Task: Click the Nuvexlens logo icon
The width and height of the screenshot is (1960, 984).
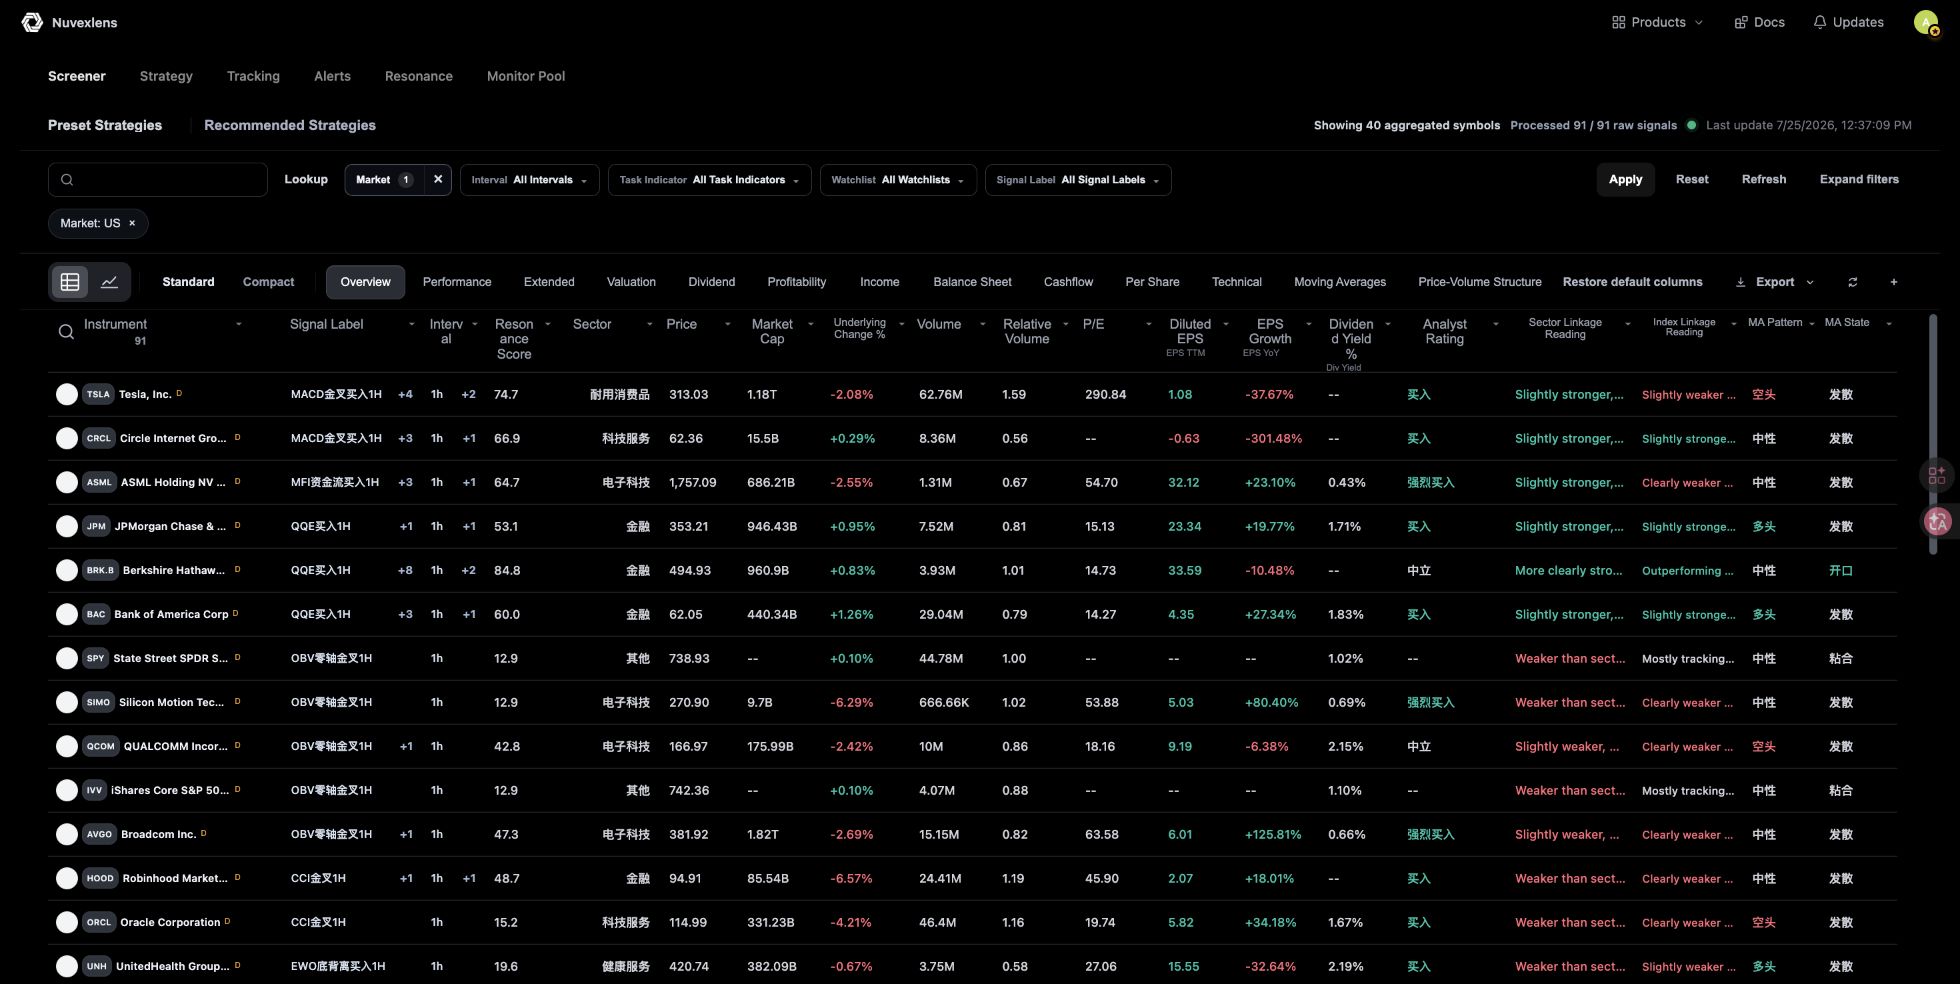Action: coord(32,22)
